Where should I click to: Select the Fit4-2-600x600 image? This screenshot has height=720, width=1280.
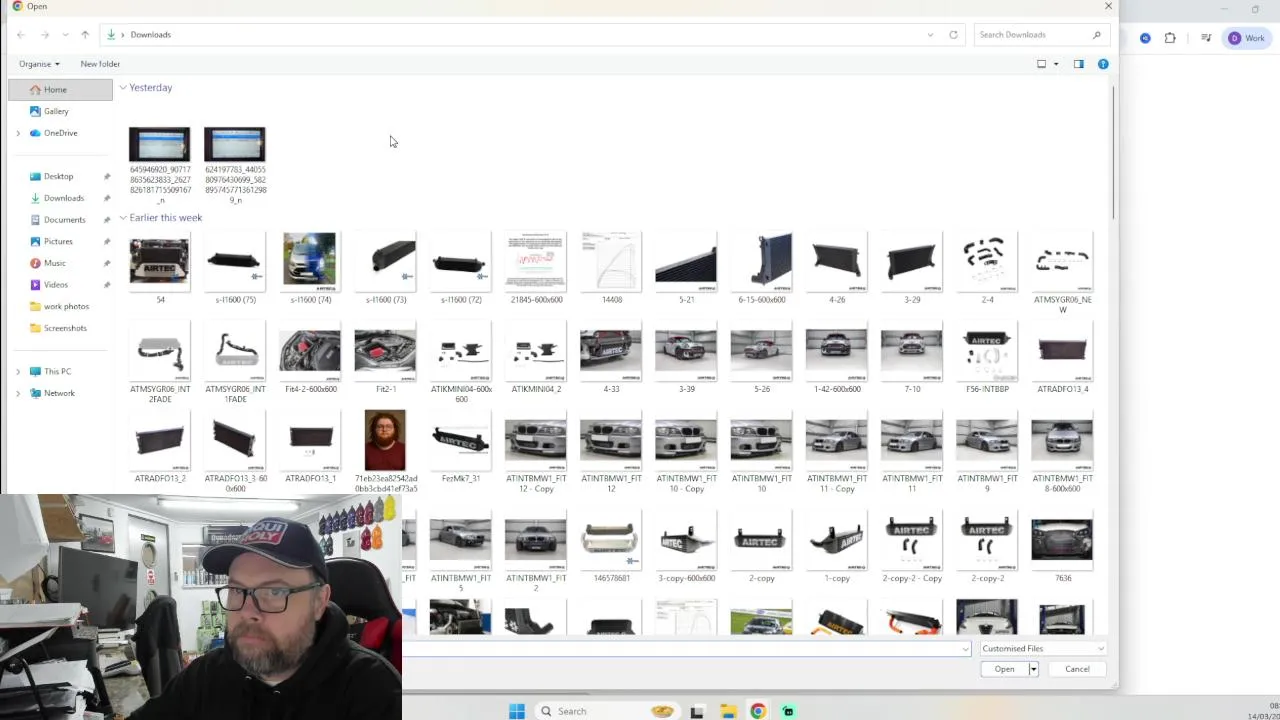pos(310,358)
